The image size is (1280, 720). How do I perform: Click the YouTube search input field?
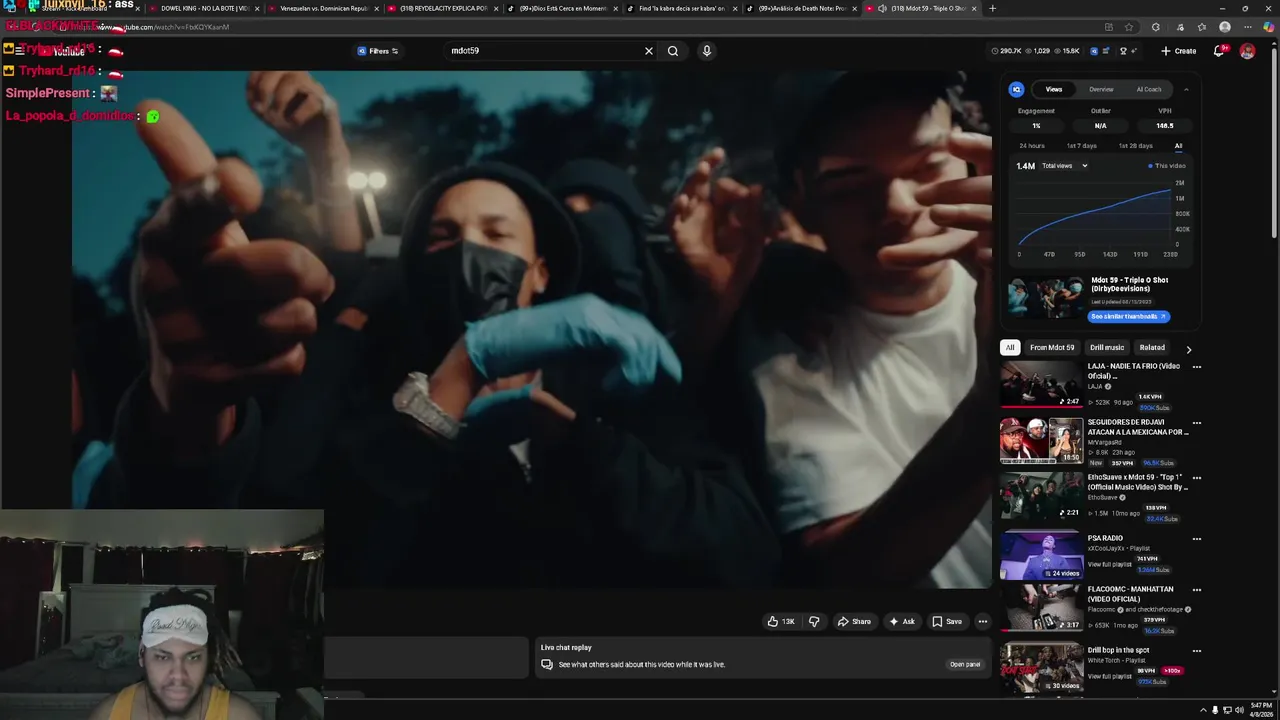[x=545, y=51]
